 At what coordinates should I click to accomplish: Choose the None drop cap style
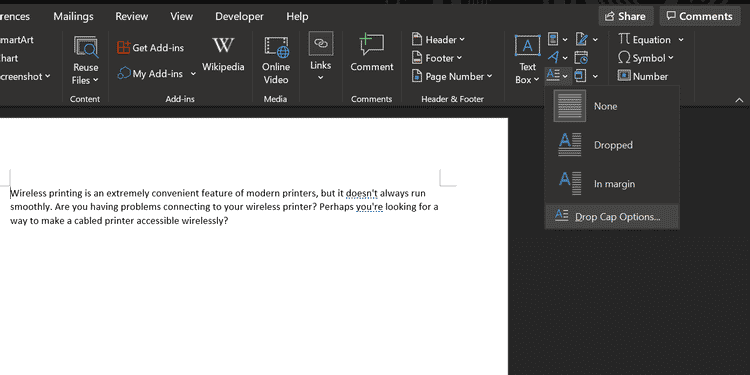[612, 106]
